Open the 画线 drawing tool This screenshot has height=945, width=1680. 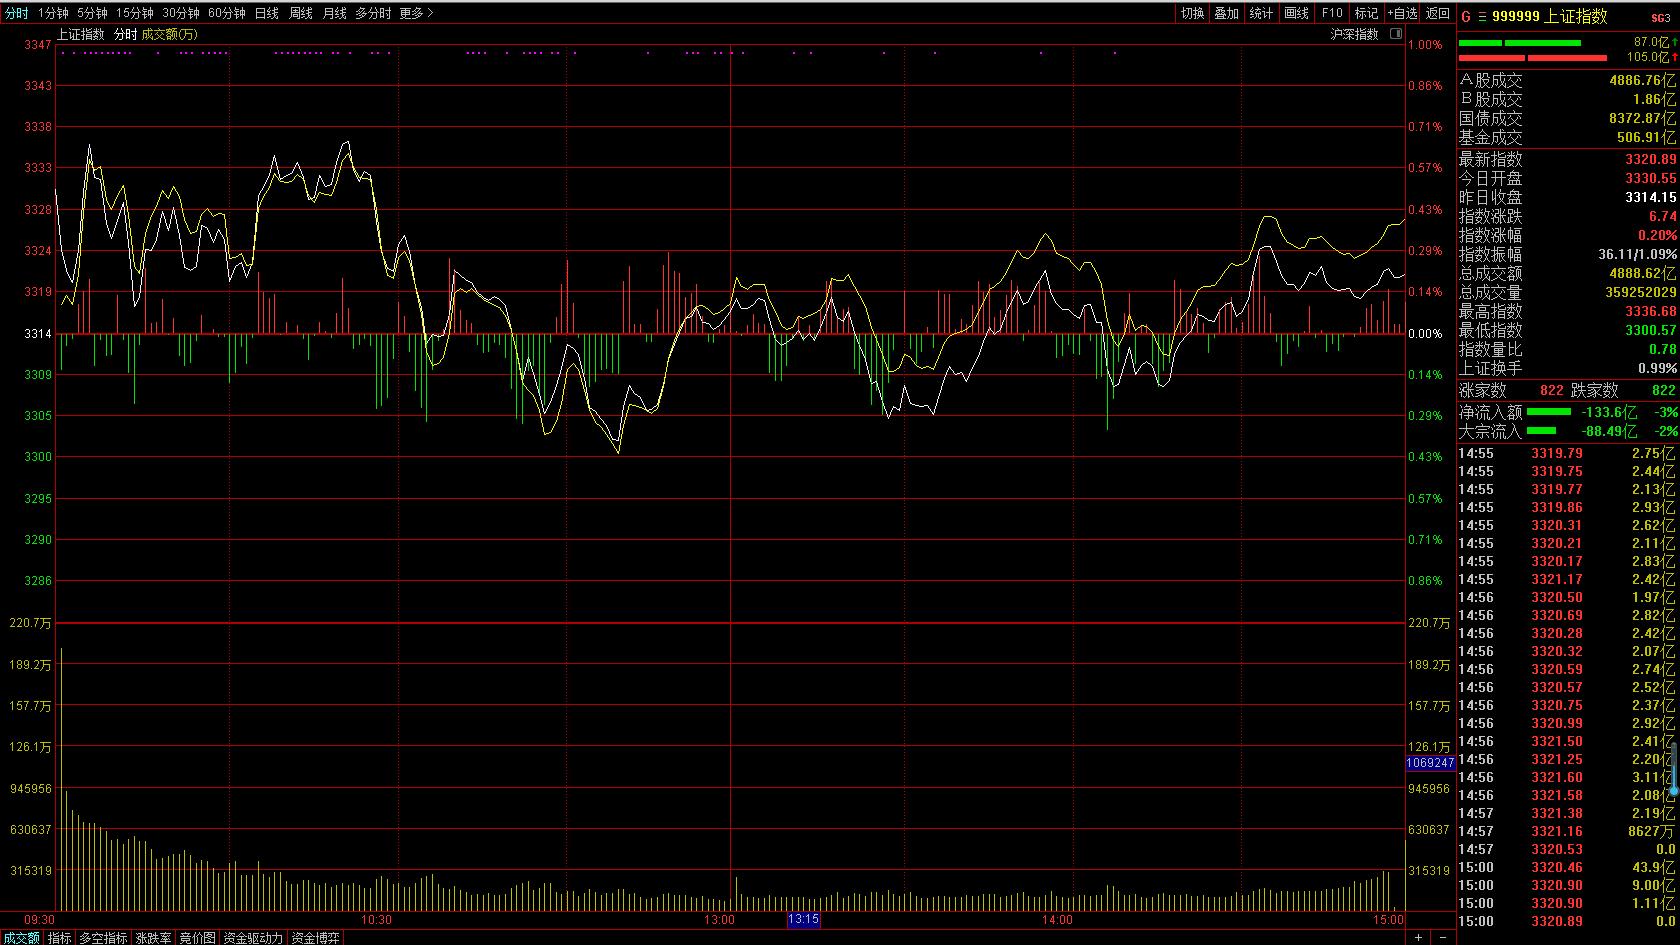coord(1296,13)
